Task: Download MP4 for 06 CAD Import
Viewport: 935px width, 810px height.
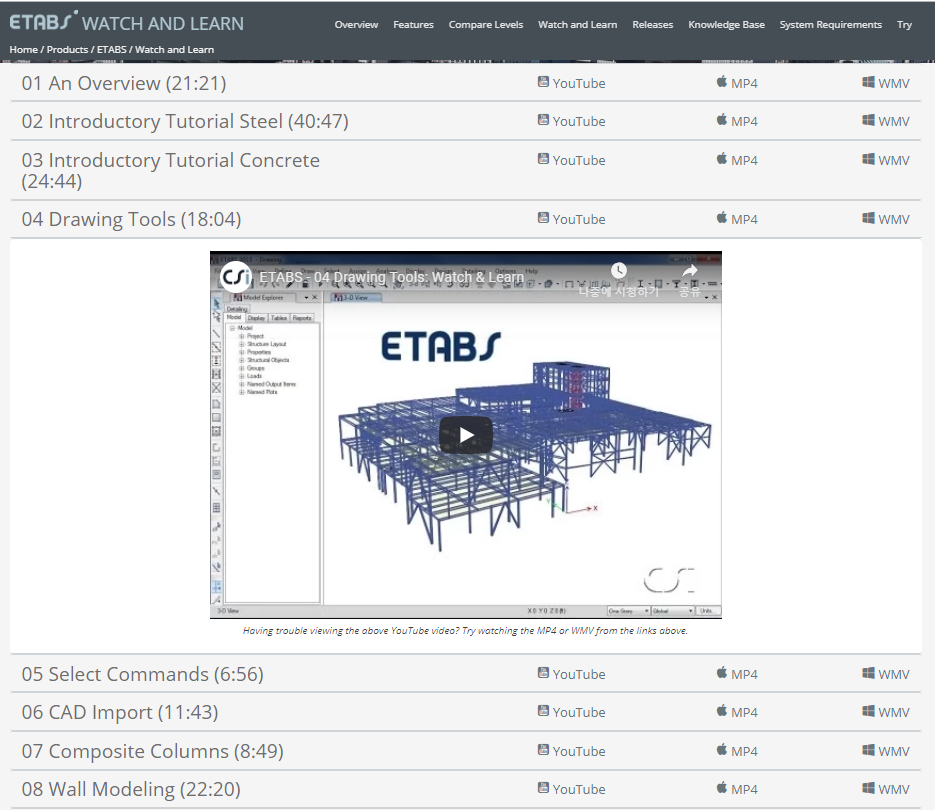Action: coord(737,712)
